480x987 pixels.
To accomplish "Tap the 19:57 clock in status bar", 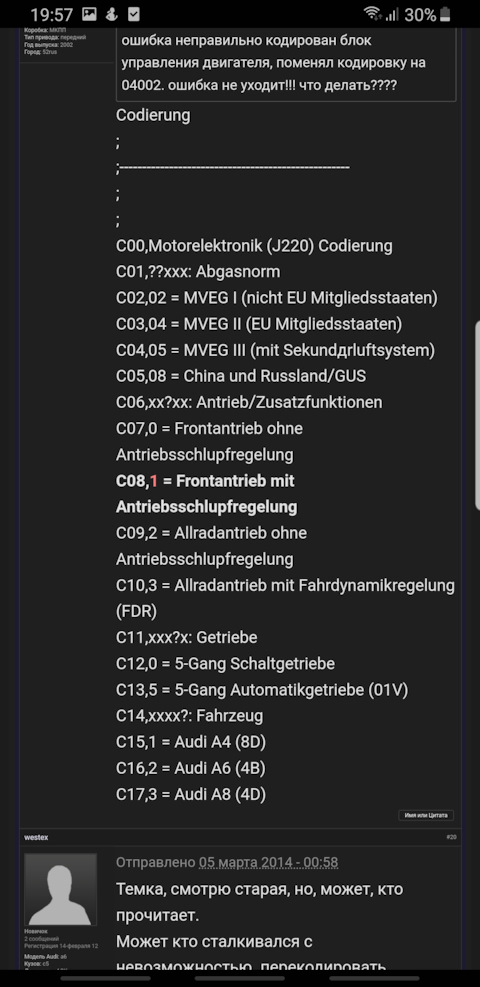I will point(52,14).
